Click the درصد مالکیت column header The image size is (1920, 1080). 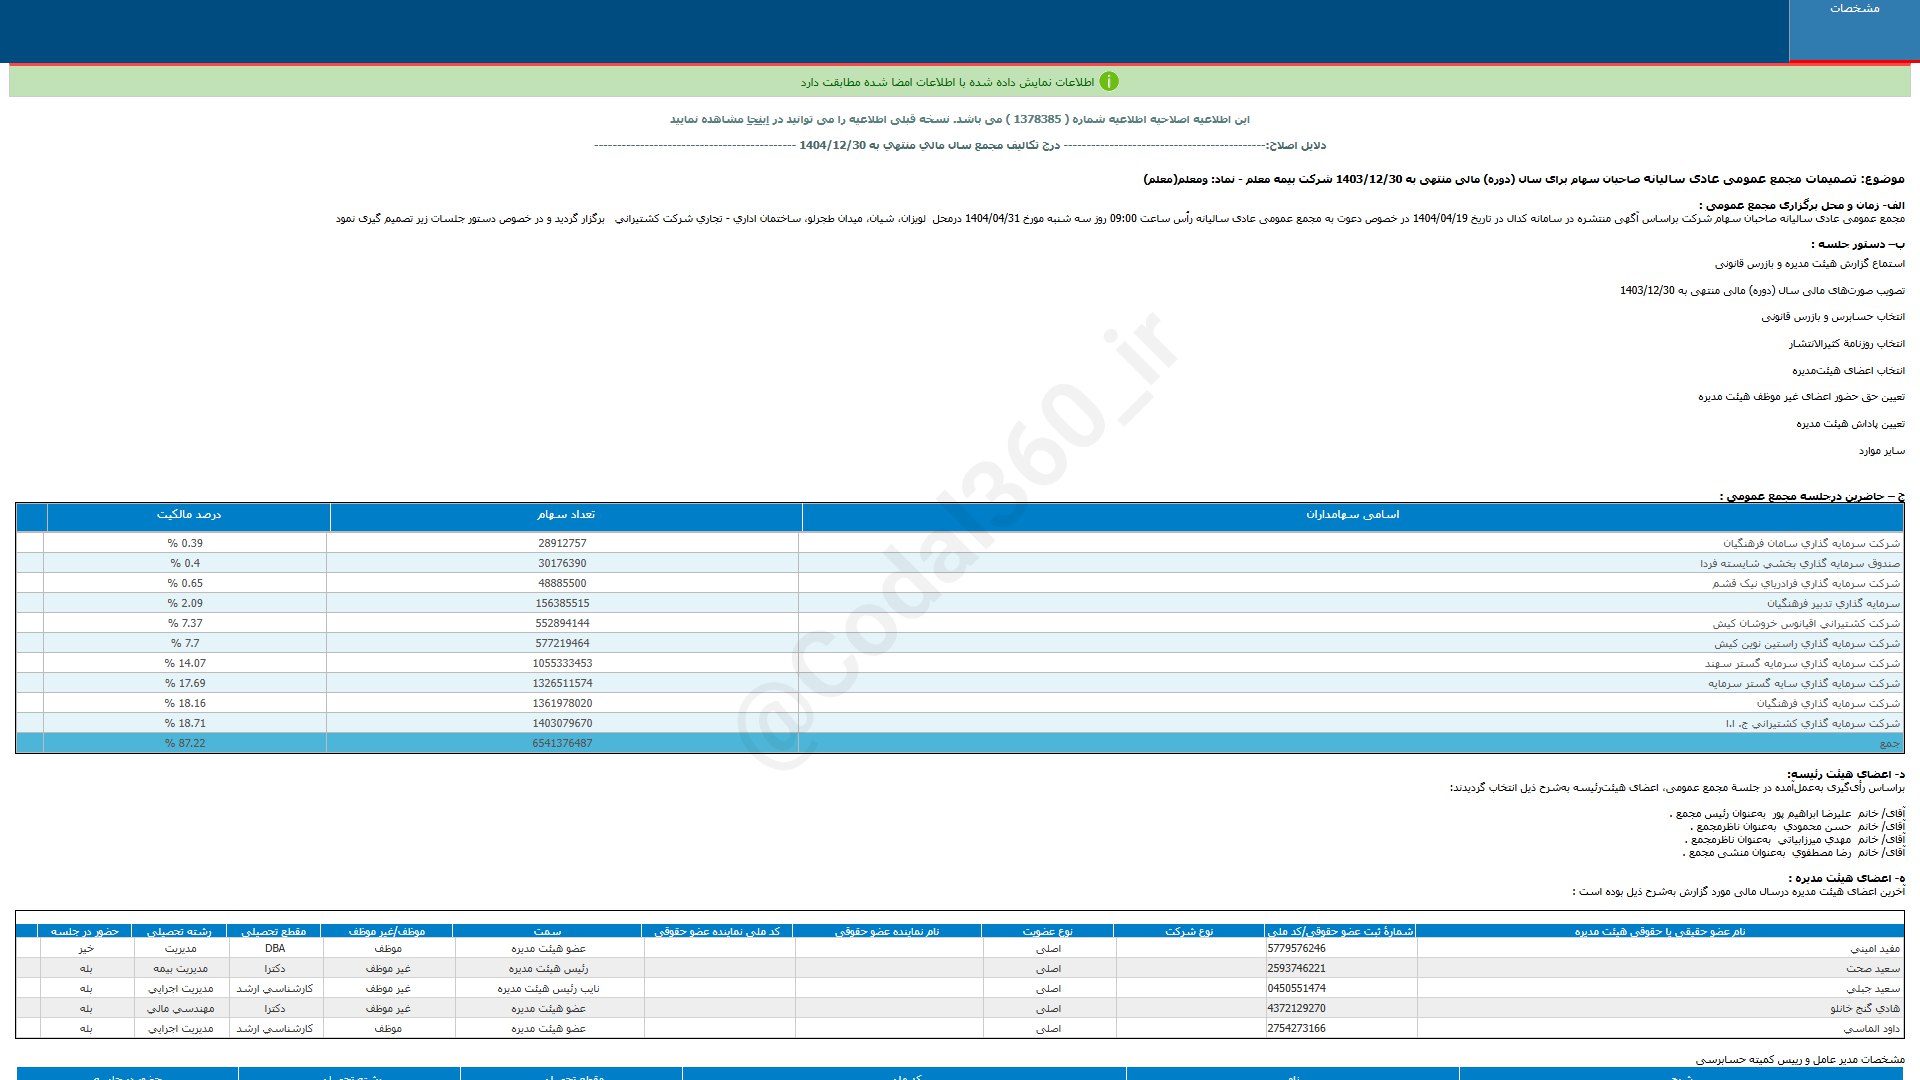click(x=188, y=515)
